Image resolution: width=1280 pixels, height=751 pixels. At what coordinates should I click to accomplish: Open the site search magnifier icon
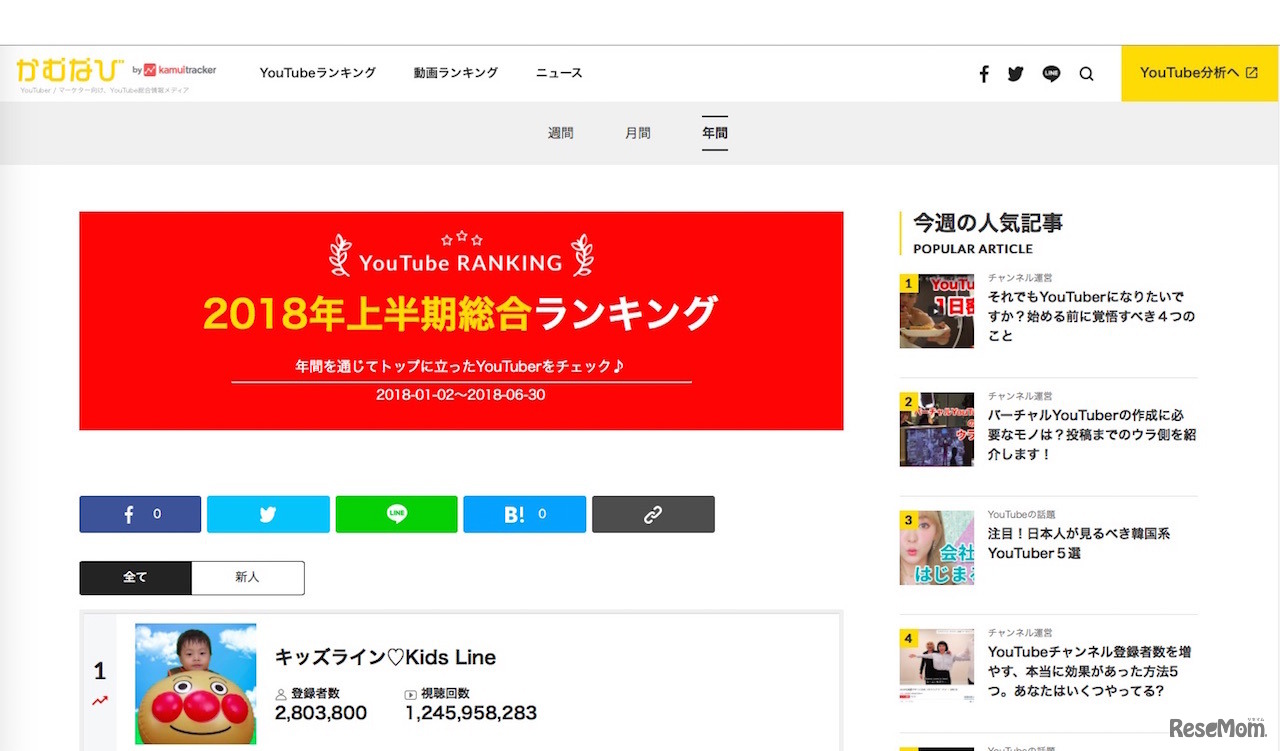(1086, 73)
